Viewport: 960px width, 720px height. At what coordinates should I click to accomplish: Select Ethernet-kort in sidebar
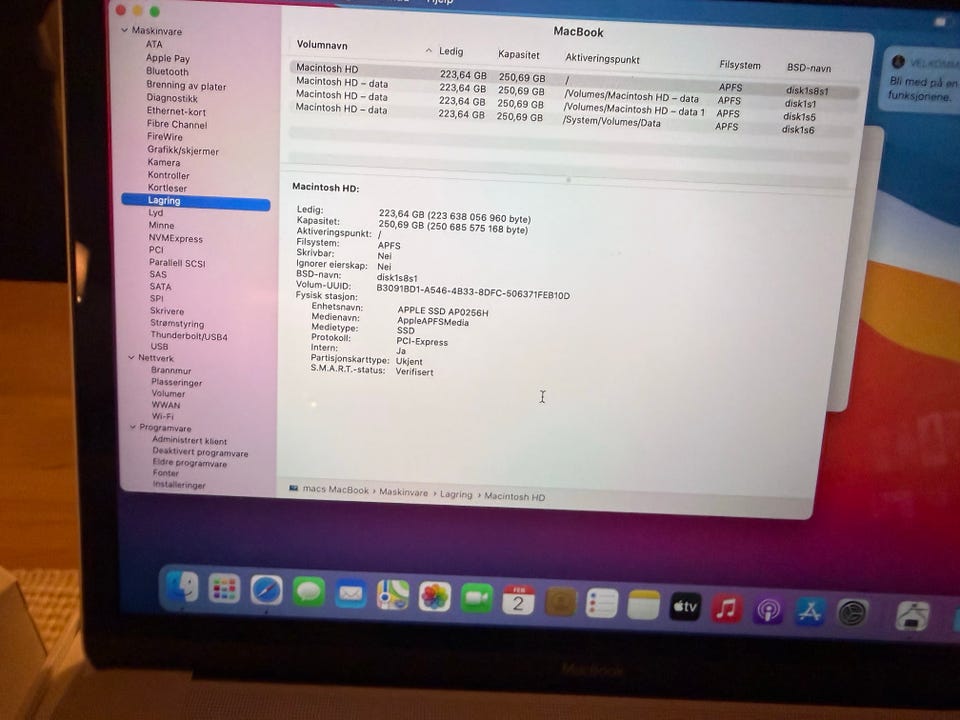(176, 111)
